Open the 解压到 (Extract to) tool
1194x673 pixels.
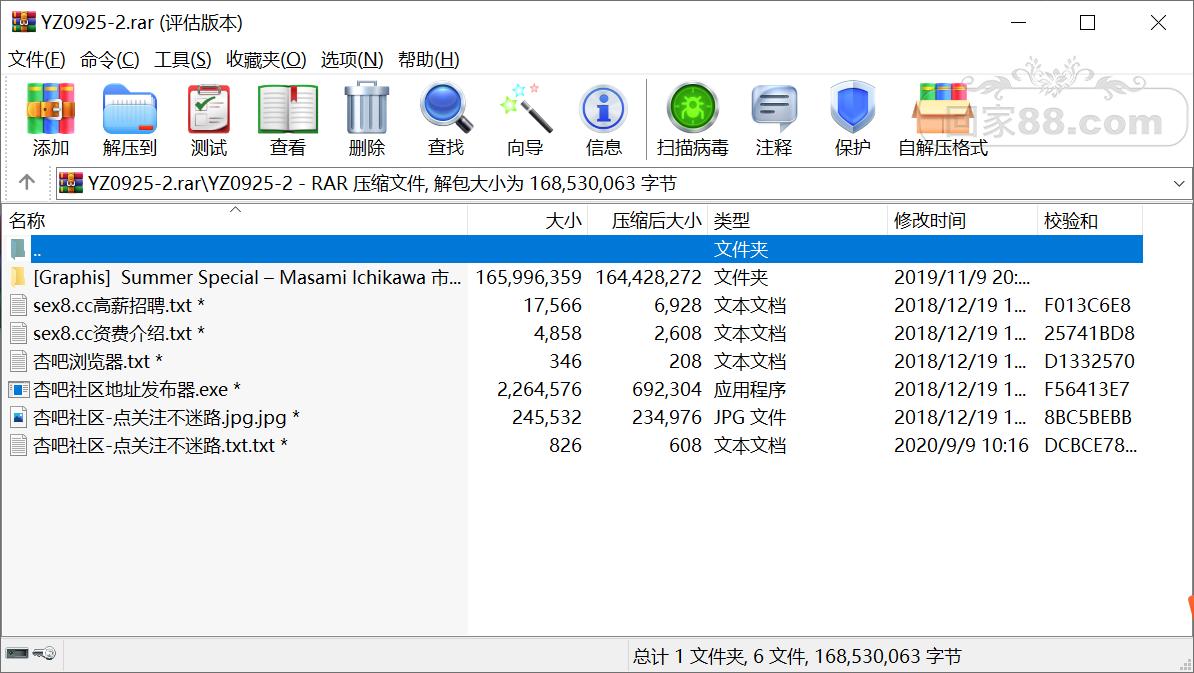point(129,119)
